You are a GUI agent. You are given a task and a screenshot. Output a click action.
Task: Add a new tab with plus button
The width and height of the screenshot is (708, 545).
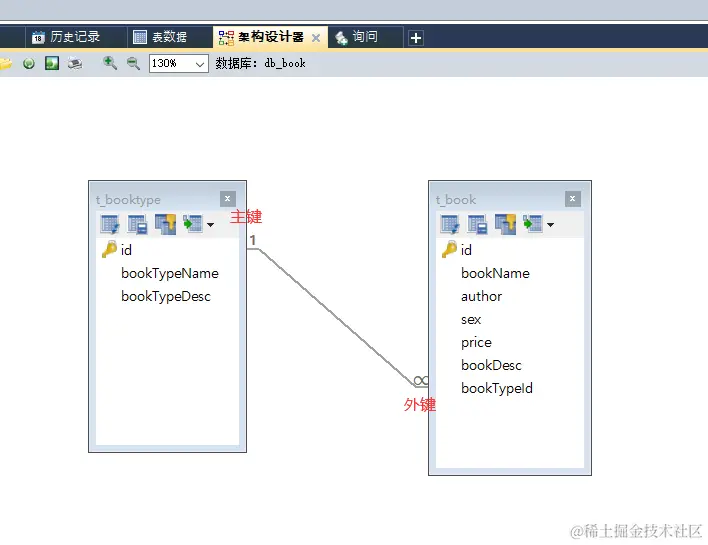click(416, 38)
